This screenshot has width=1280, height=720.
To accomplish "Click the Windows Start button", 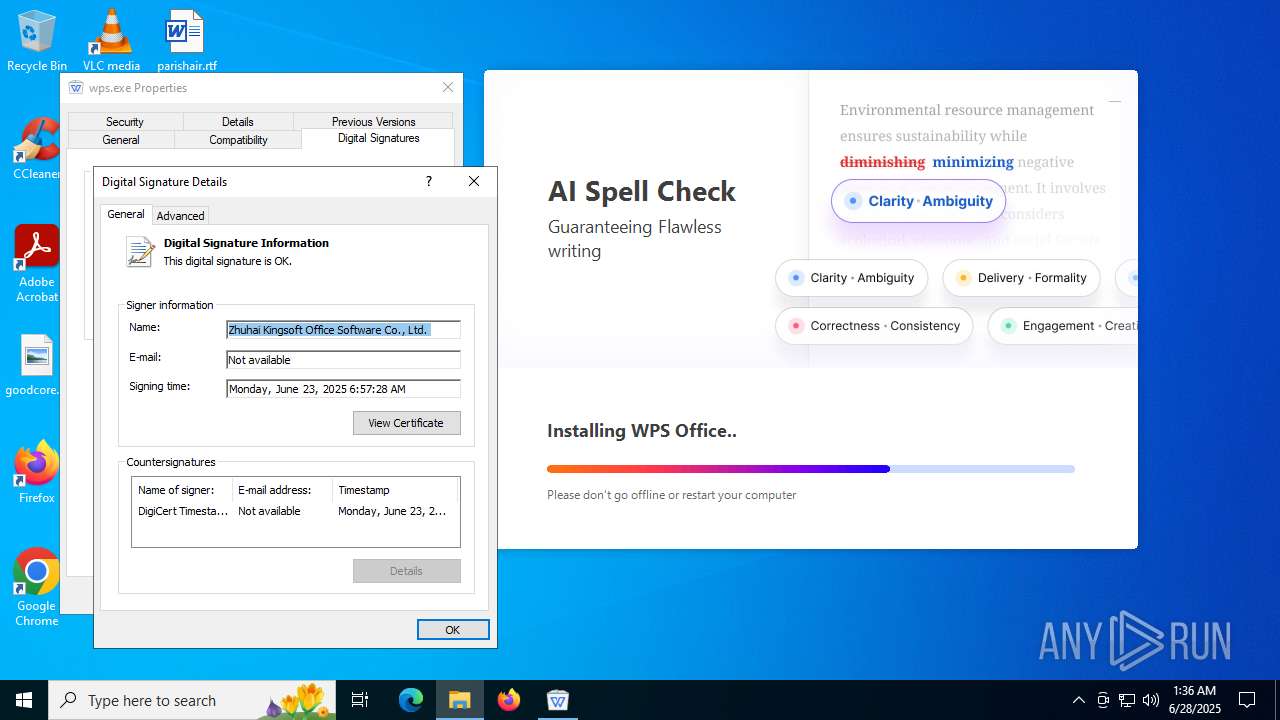I will 24,700.
